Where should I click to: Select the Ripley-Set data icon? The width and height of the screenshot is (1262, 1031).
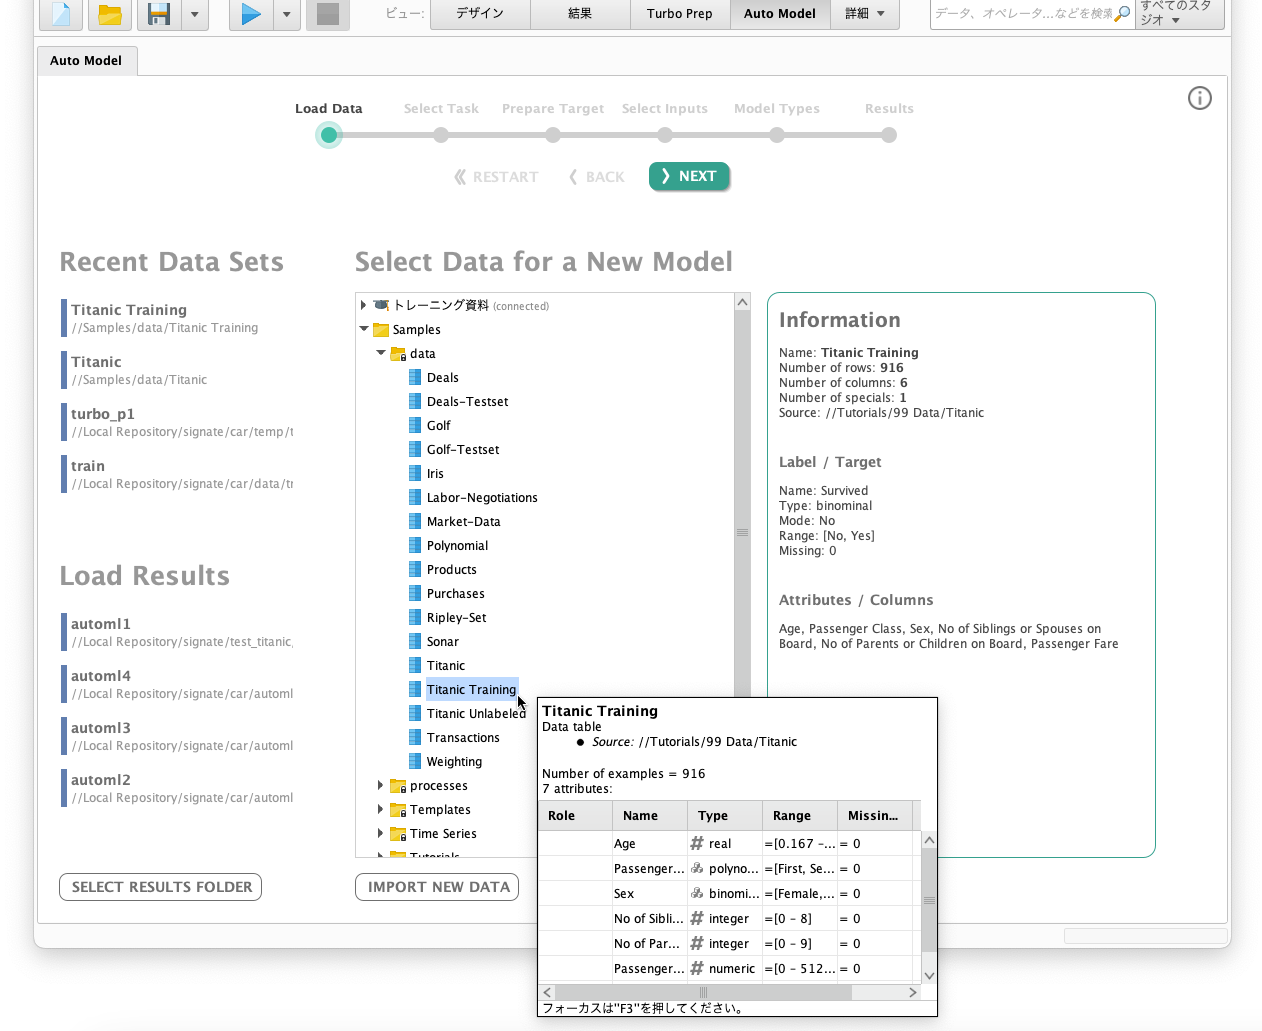pos(414,617)
